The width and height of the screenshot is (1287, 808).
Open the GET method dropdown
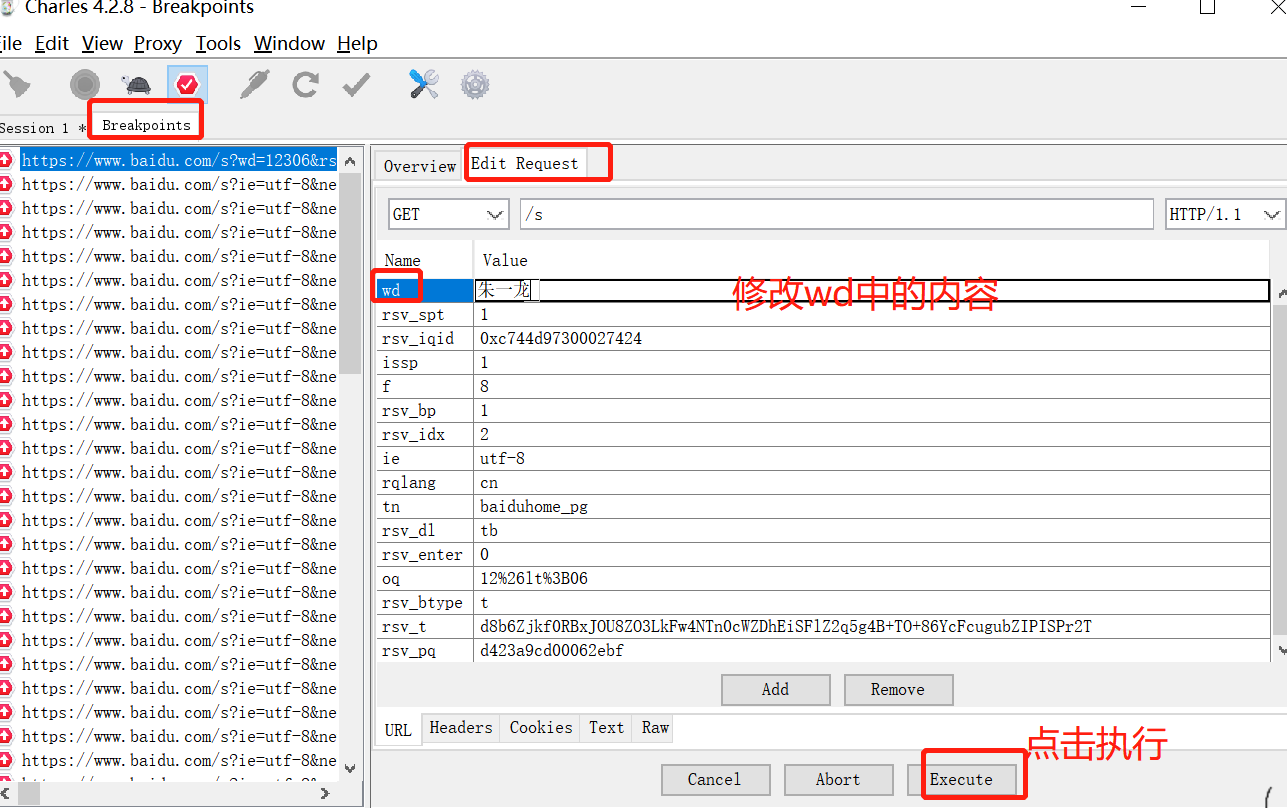point(449,214)
